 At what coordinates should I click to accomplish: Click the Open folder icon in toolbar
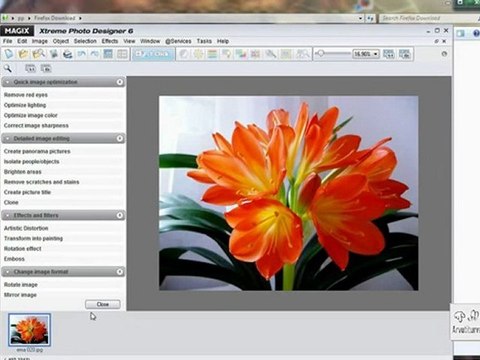[x=23, y=54]
